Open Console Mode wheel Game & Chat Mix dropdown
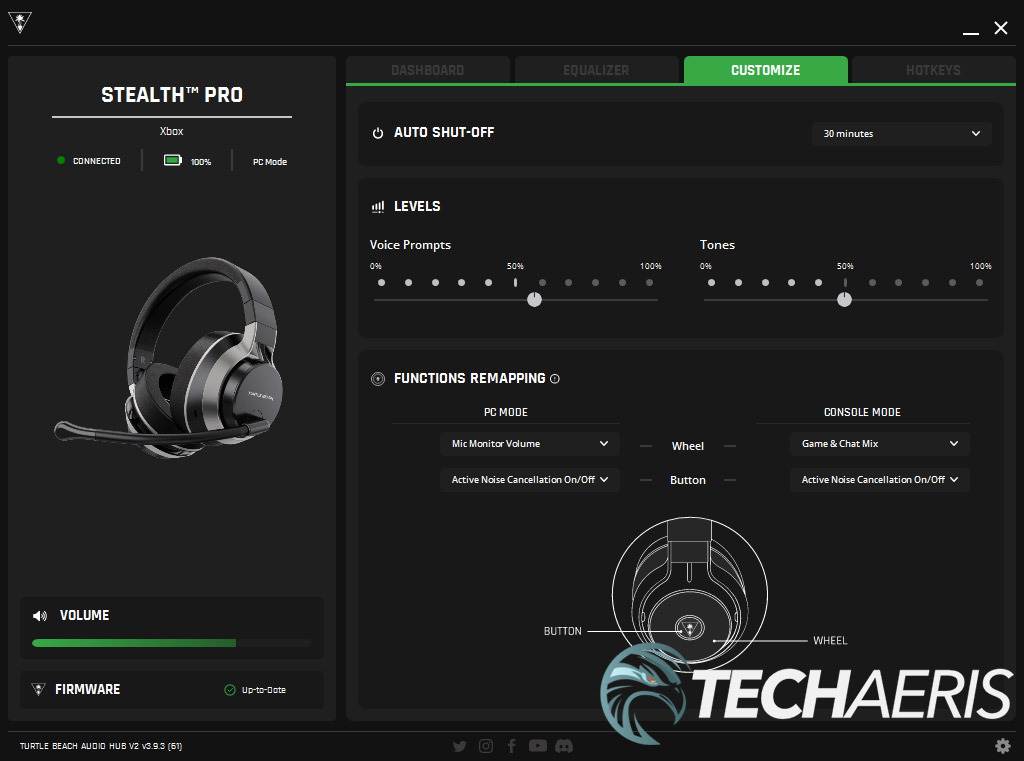This screenshot has width=1024, height=761. pyautogui.click(x=880, y=444)
